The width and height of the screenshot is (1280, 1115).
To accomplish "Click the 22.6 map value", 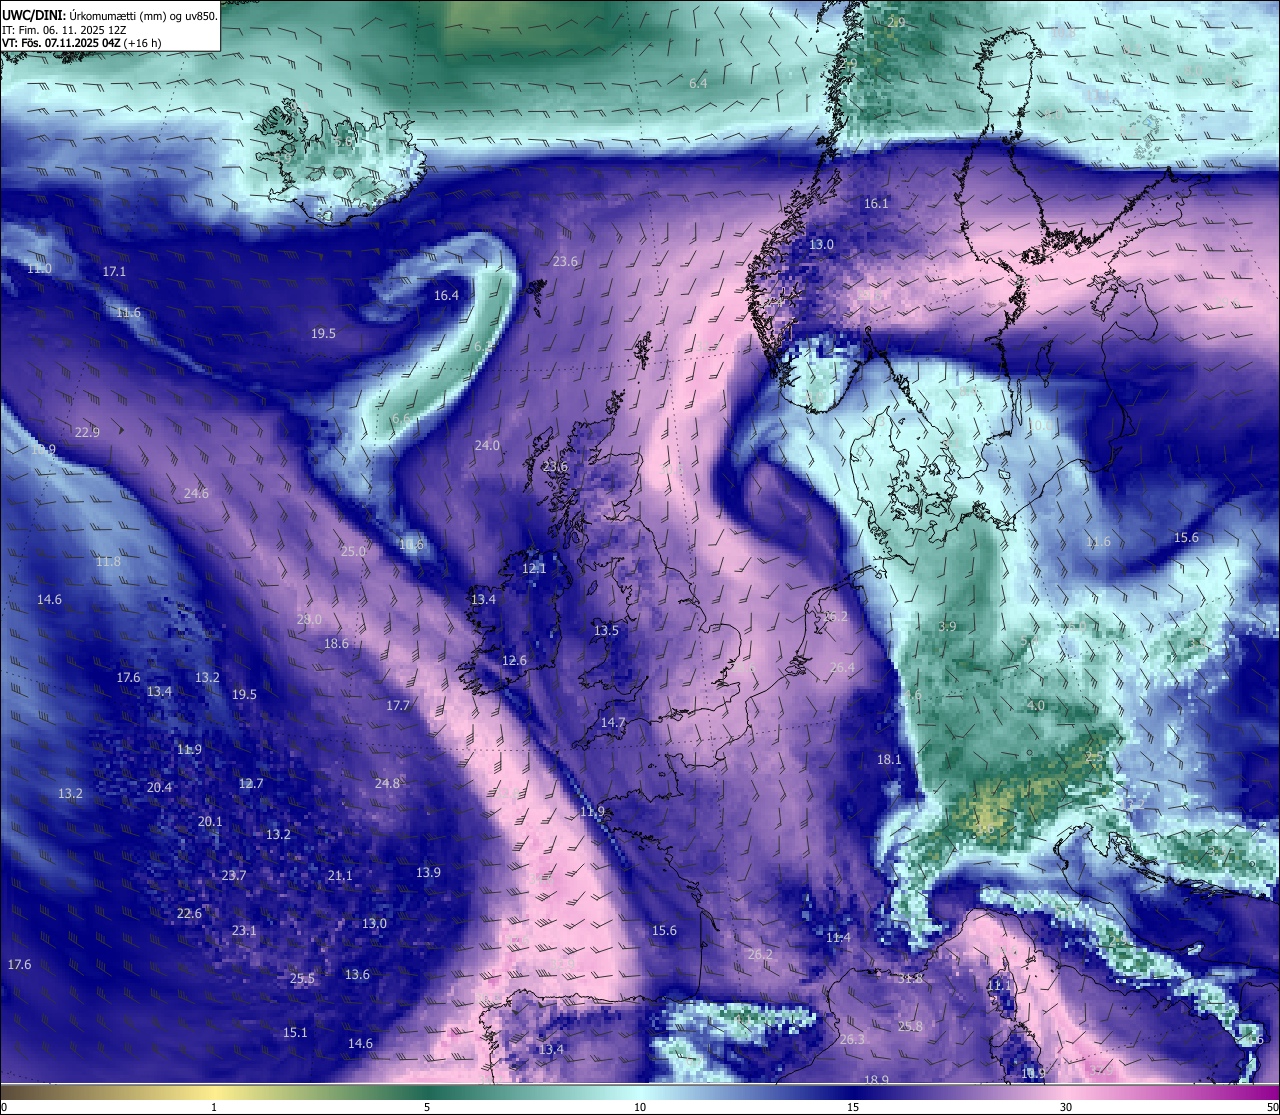I will [189, 913].
